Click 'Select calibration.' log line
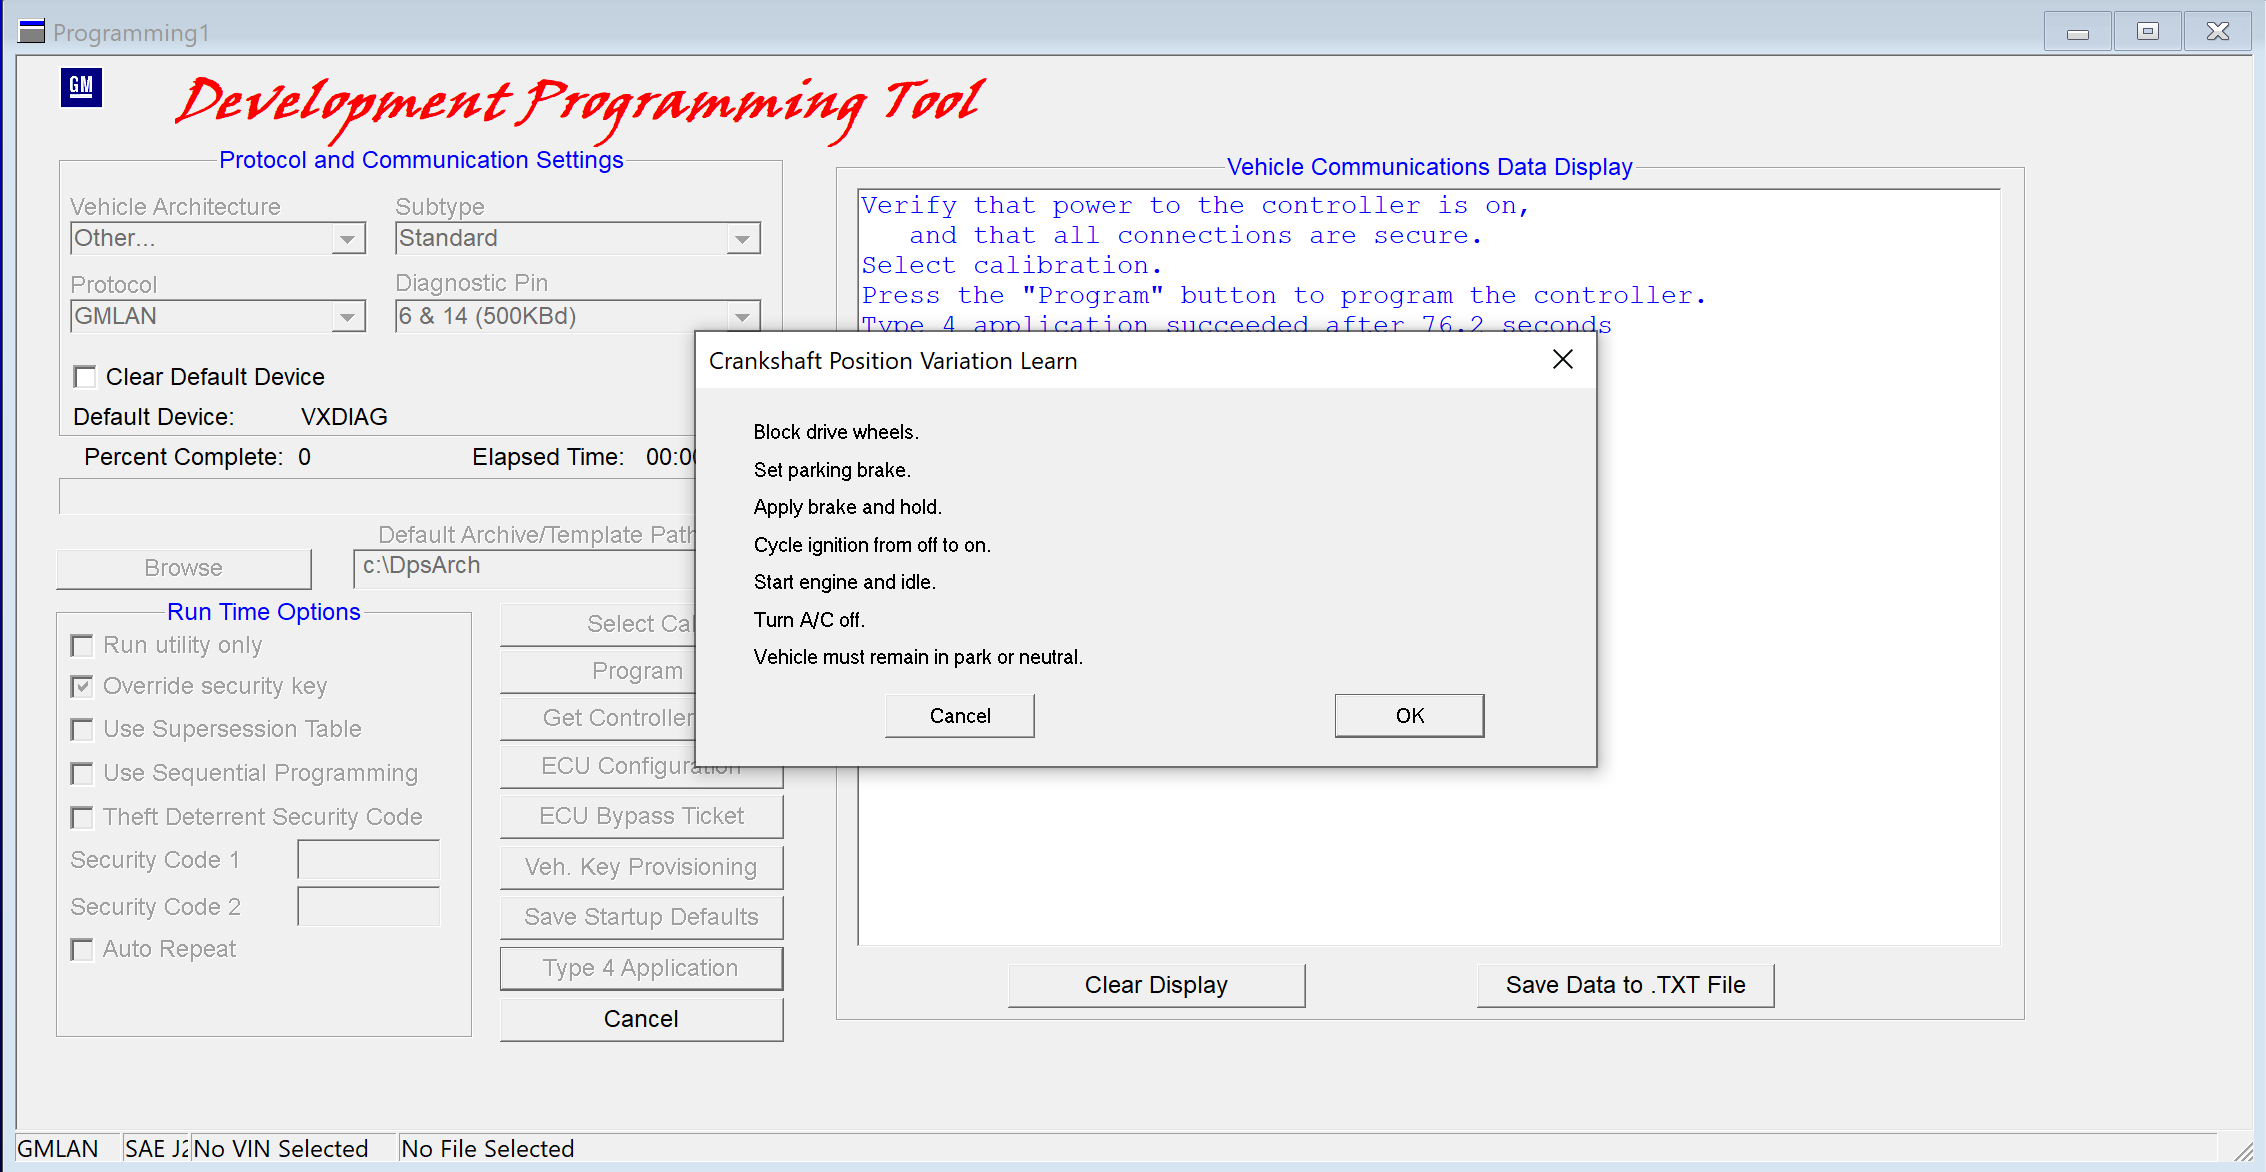Image resolution: width=2266 pixels, height=1172 pixels. pyautogui.click(x=1011, y=266)
